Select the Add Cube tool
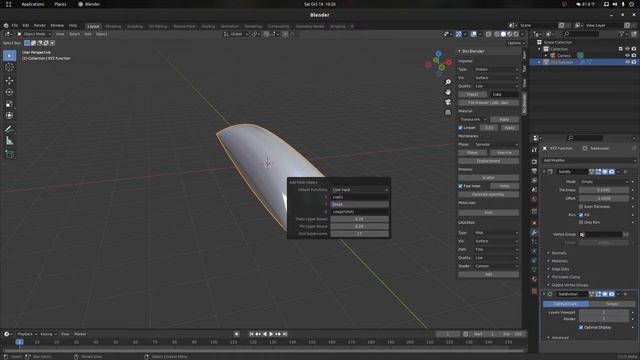Viewport: 640px width, 360px height. tap(9, 154)
